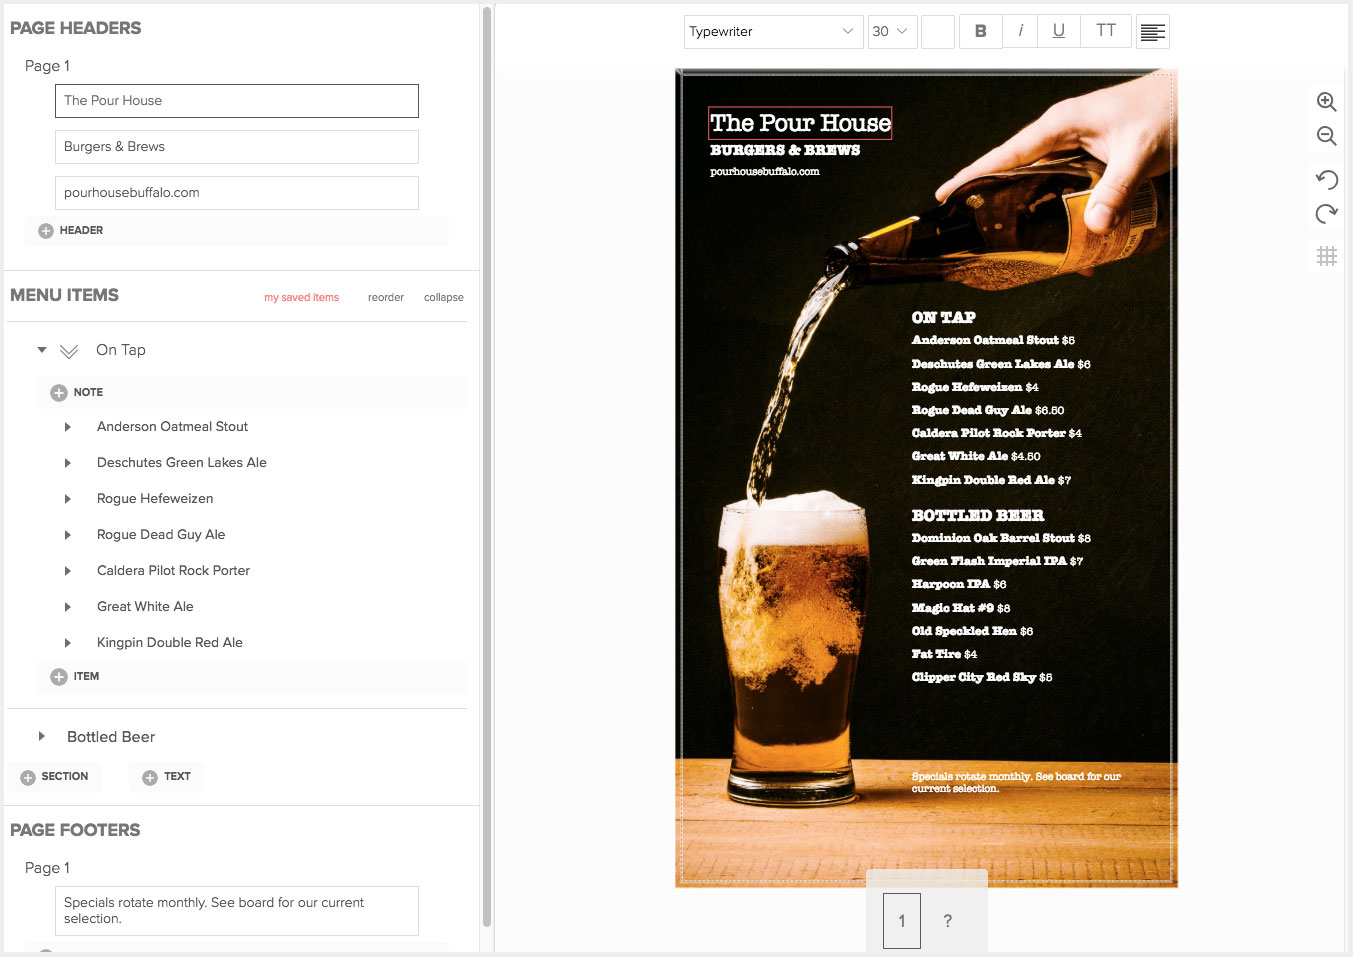Add a new HEADER
Image resolution: width=1353 pixels, height=957 pixels.
(71, 230)
